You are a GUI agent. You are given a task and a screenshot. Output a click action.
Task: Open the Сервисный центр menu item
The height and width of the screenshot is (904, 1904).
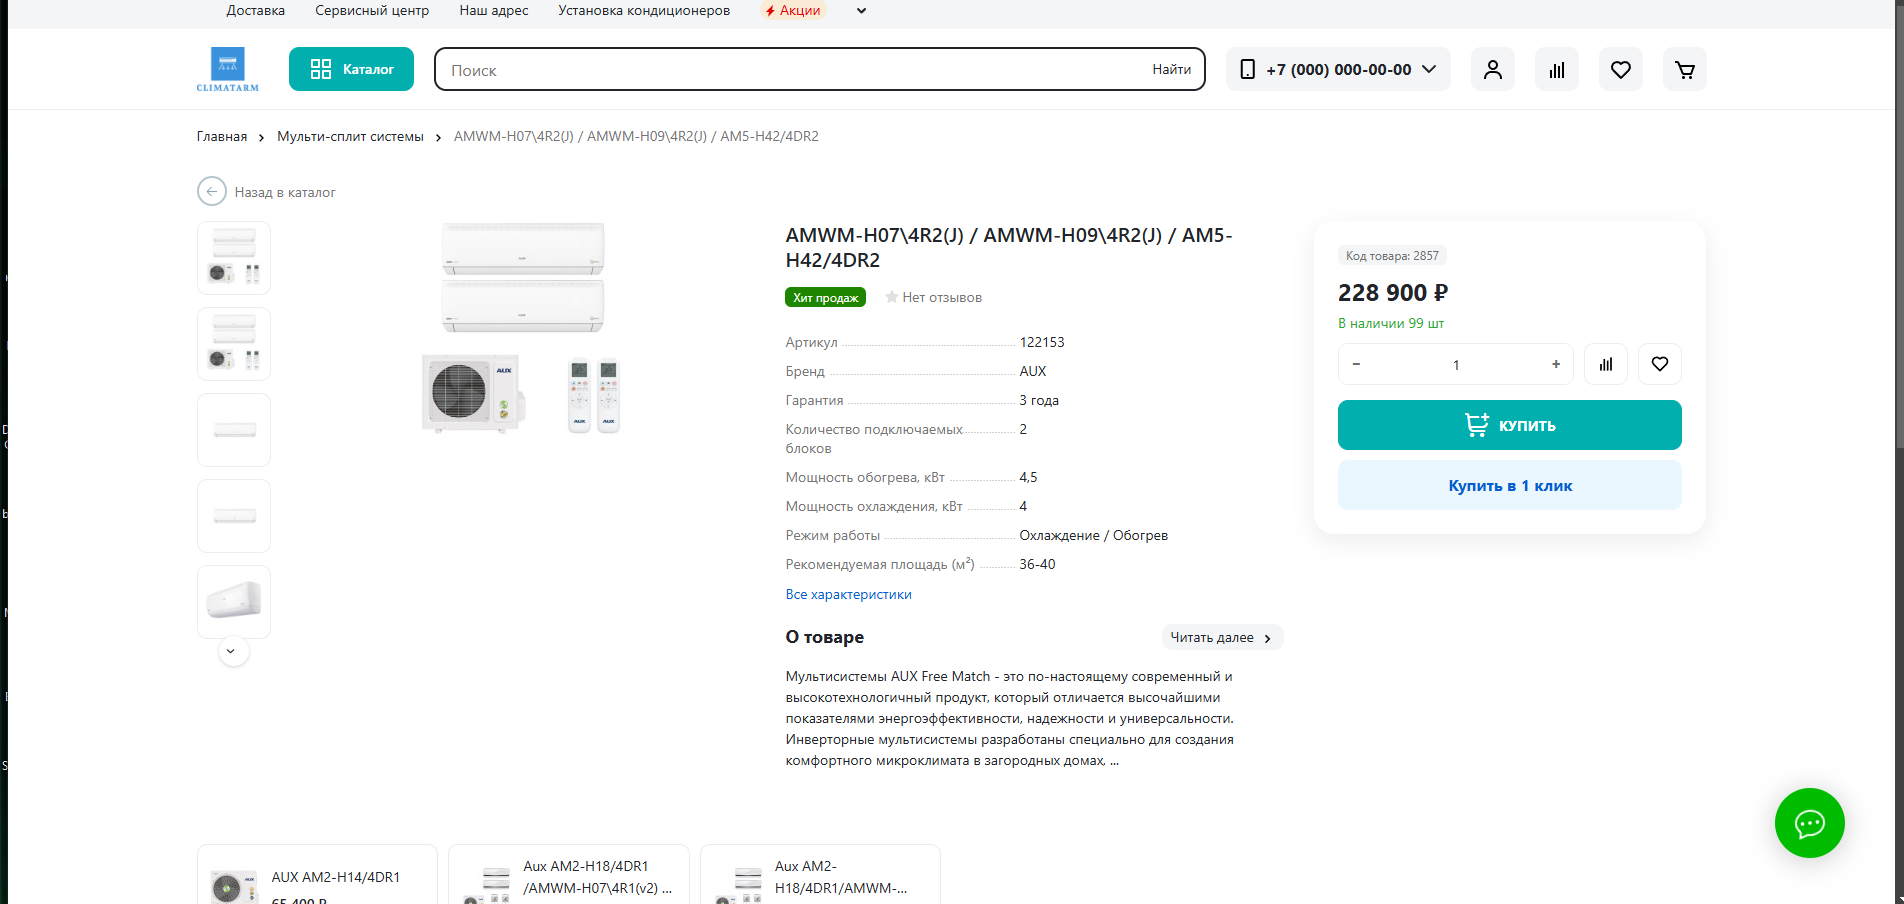[372, 11]
